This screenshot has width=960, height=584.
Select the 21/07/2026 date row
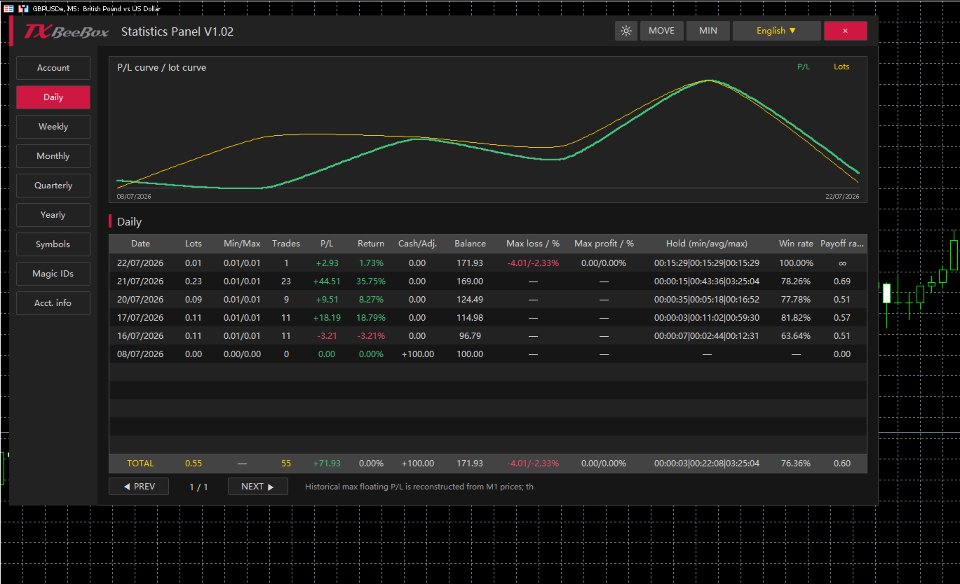pyautogui.click(x=488, y=282)
